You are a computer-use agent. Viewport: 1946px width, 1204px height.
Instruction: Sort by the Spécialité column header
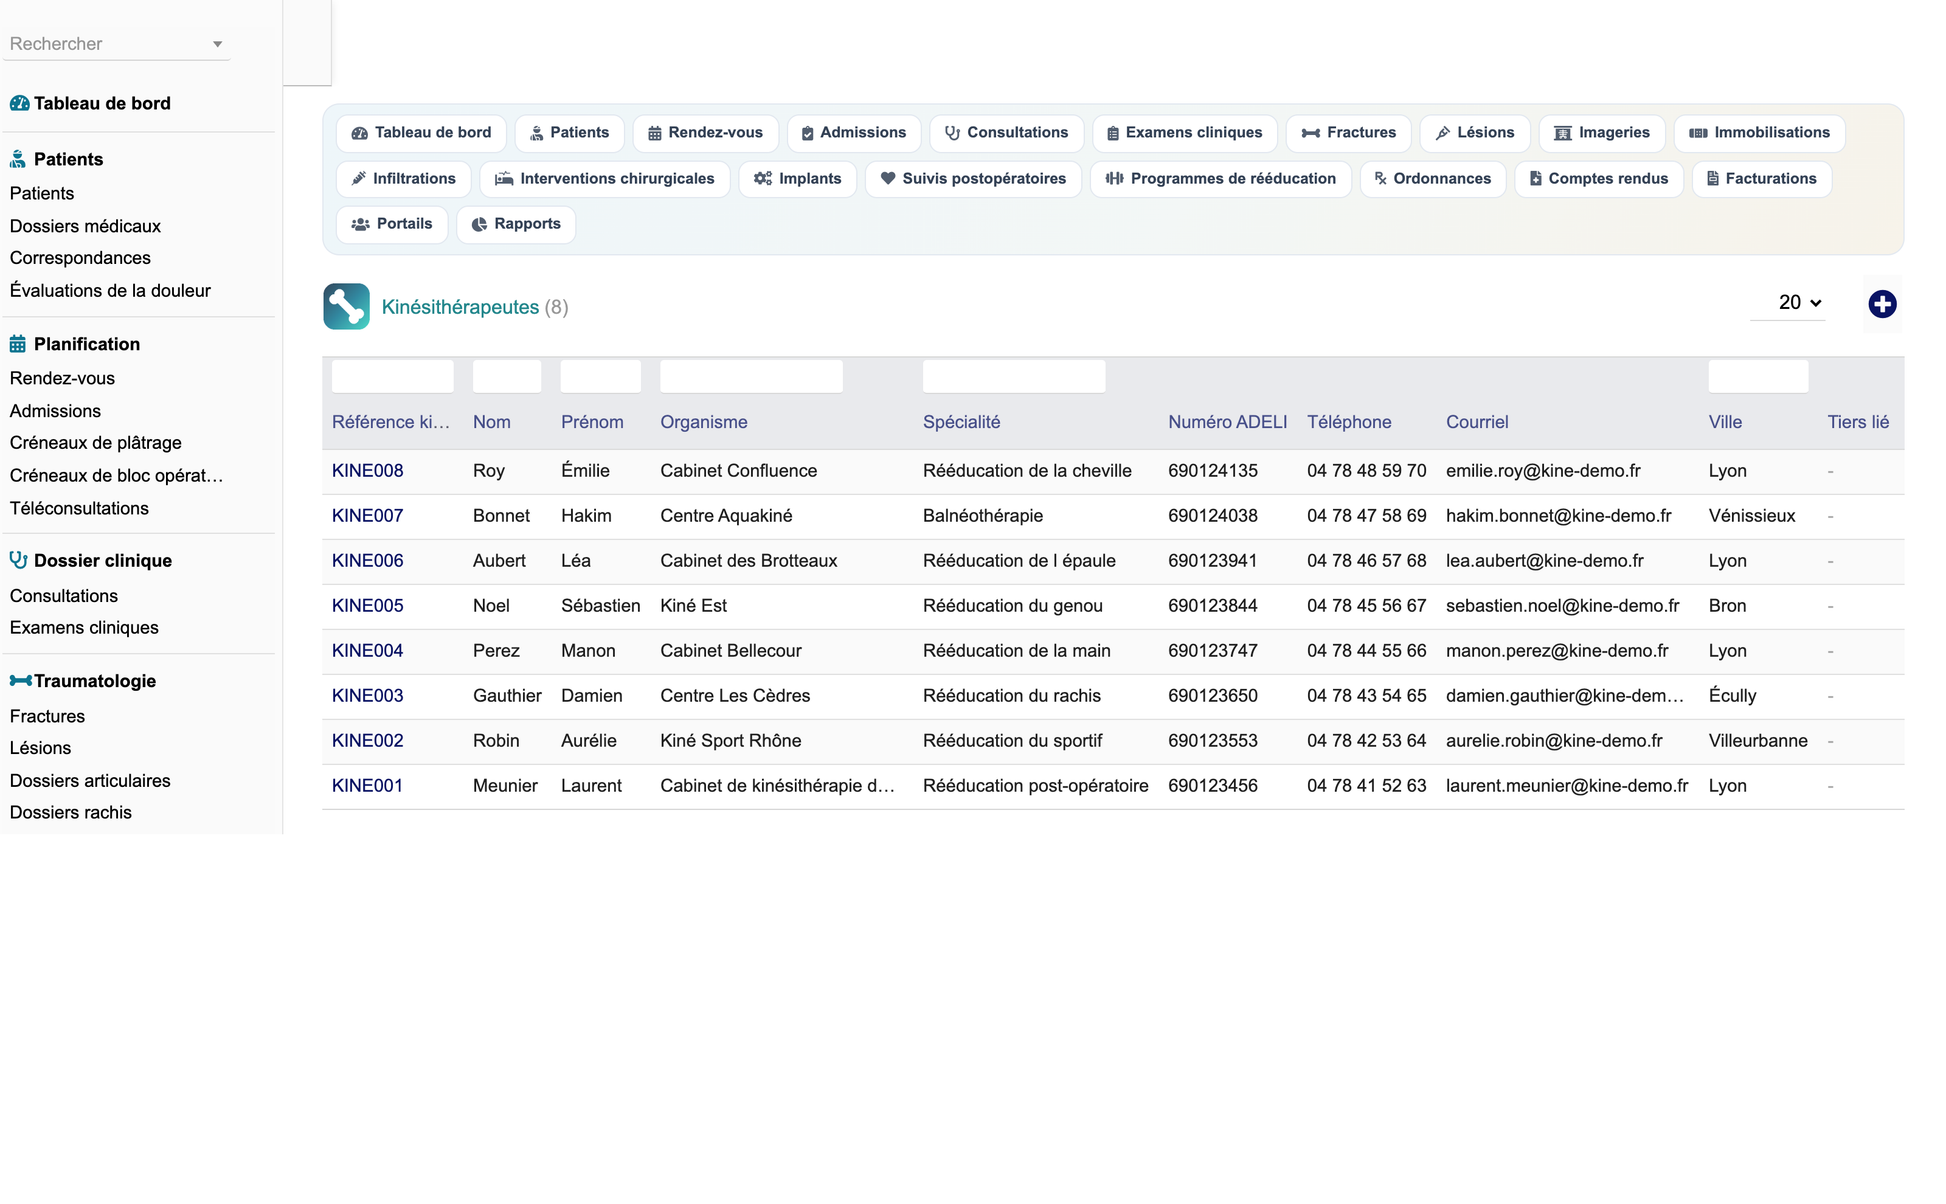point(961,422)
